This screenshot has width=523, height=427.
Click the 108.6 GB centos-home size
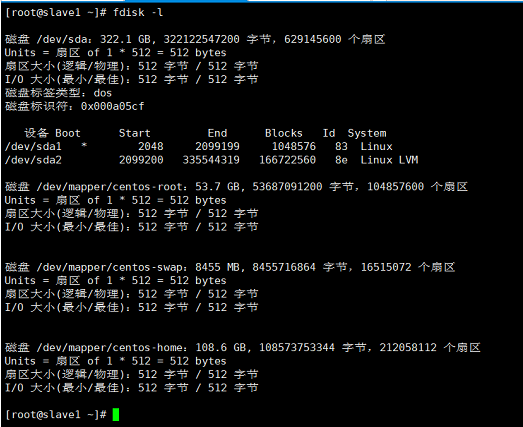[x=220, y=348]
